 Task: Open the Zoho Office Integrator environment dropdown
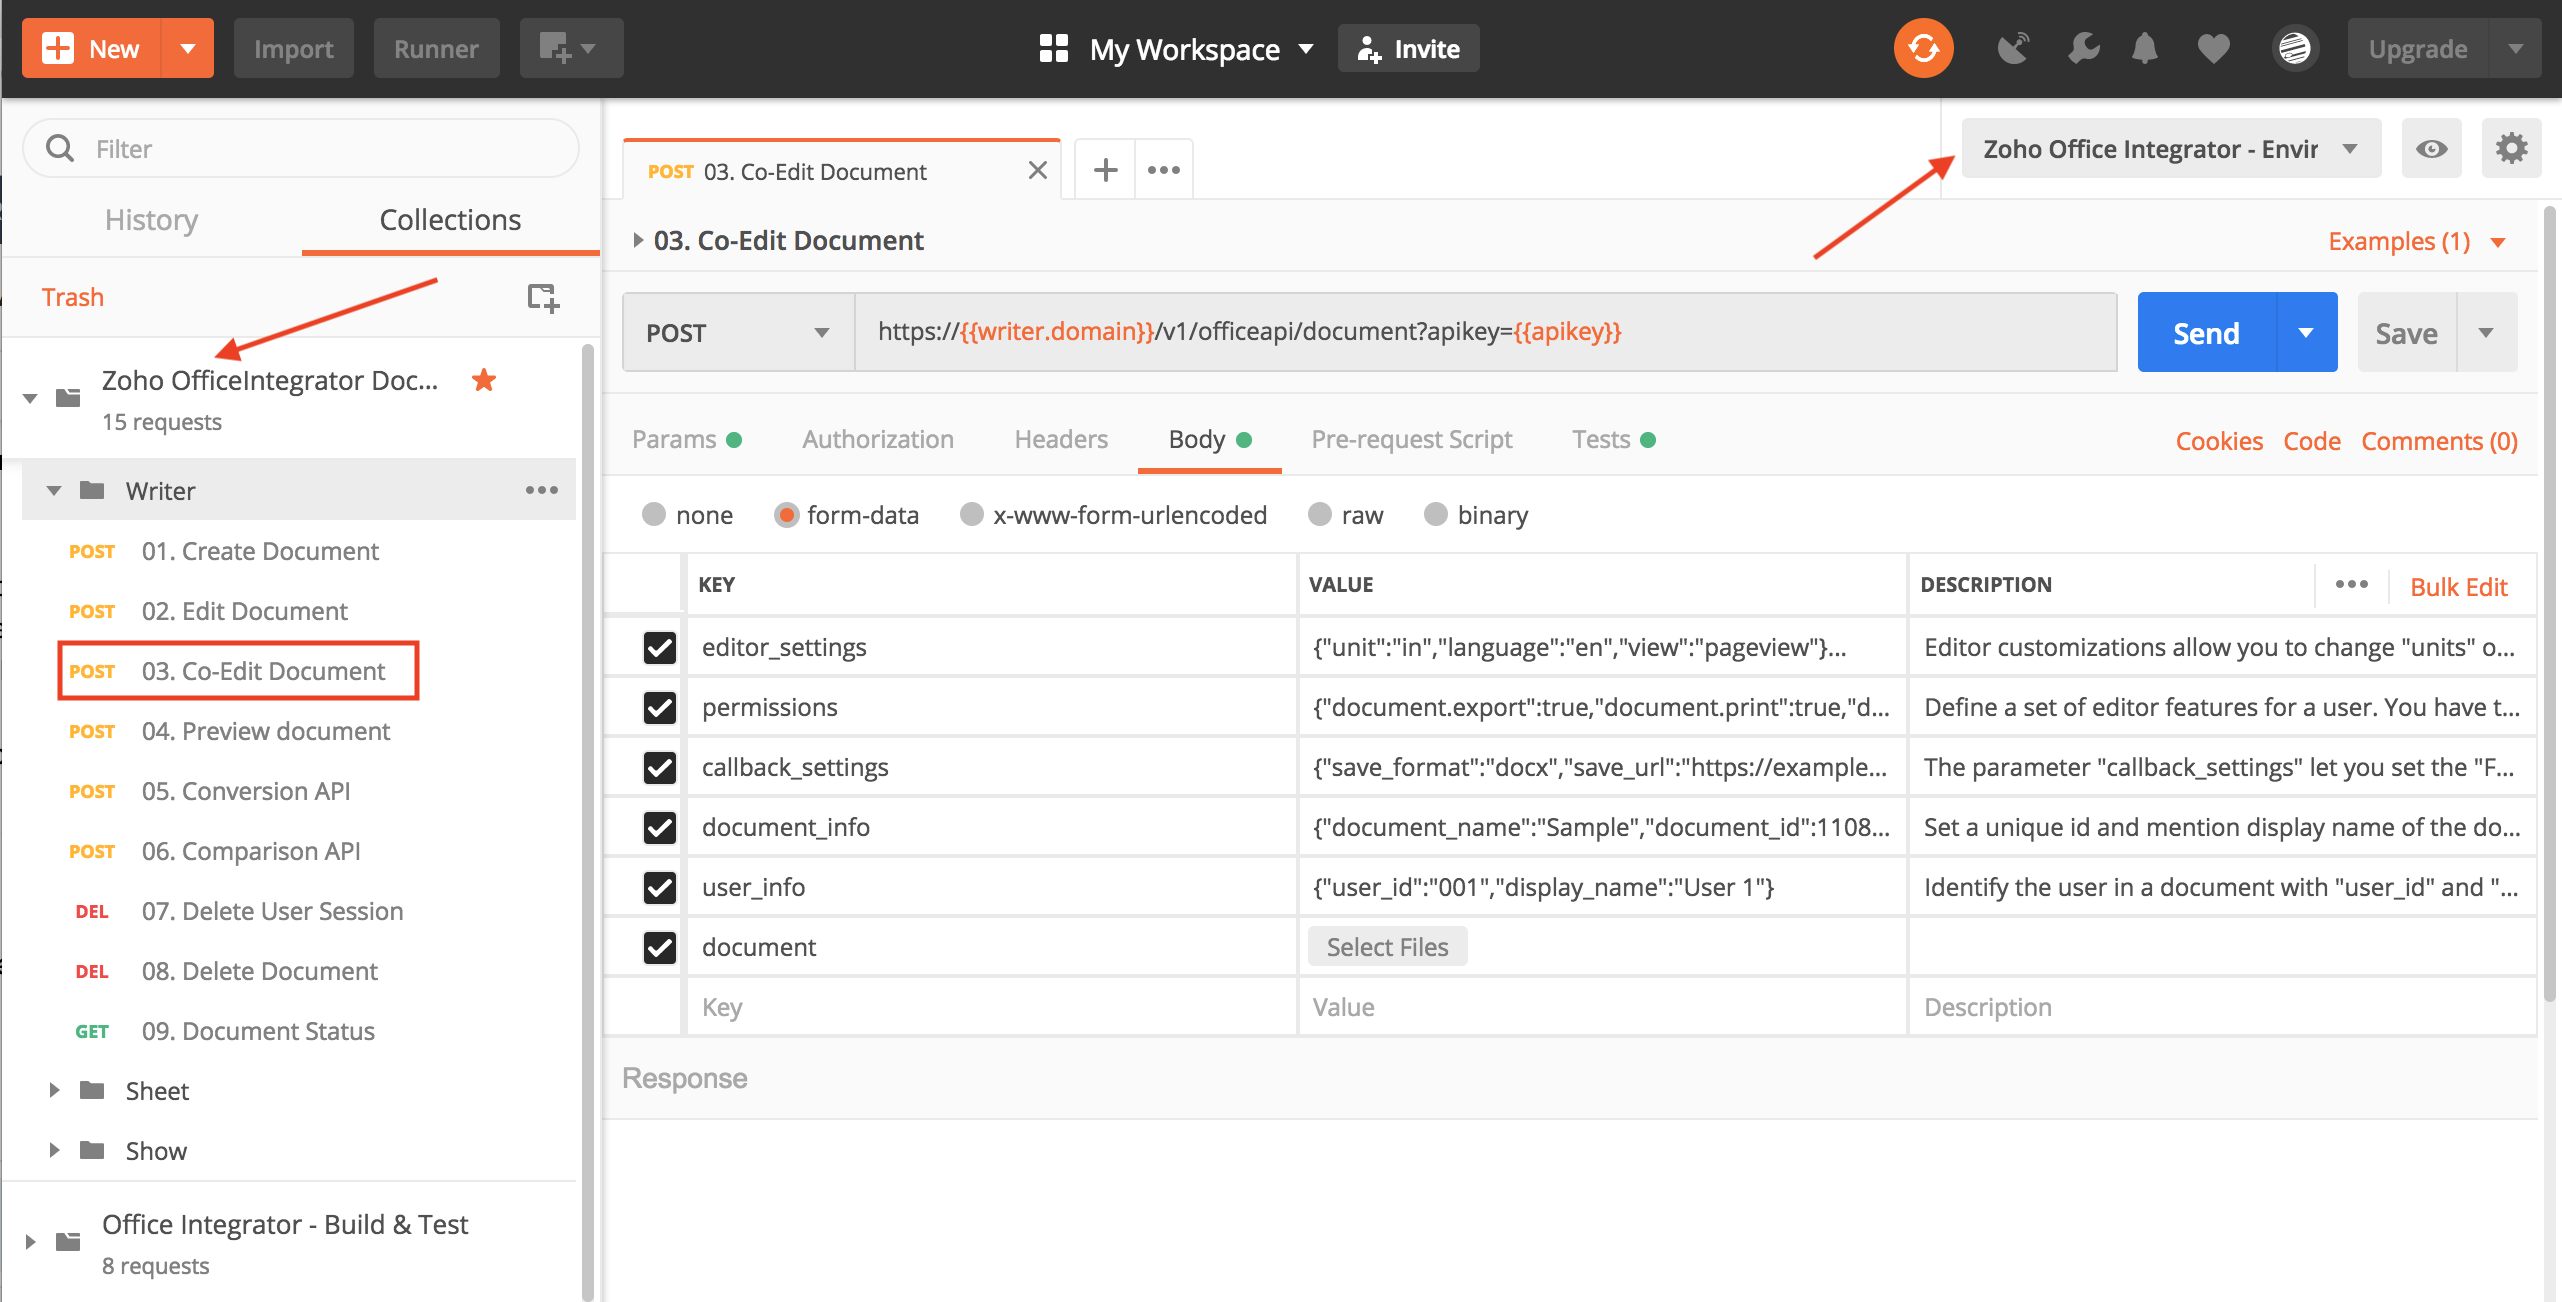2170,149
